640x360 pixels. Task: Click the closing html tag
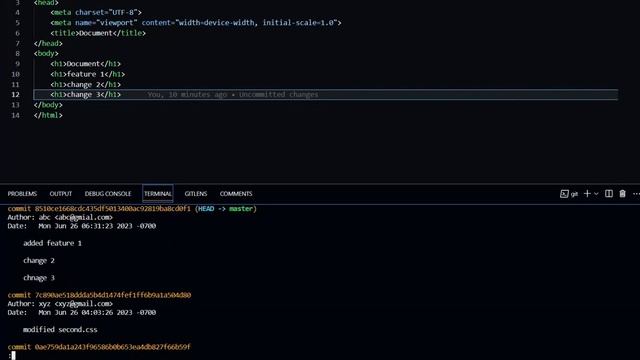48,115
